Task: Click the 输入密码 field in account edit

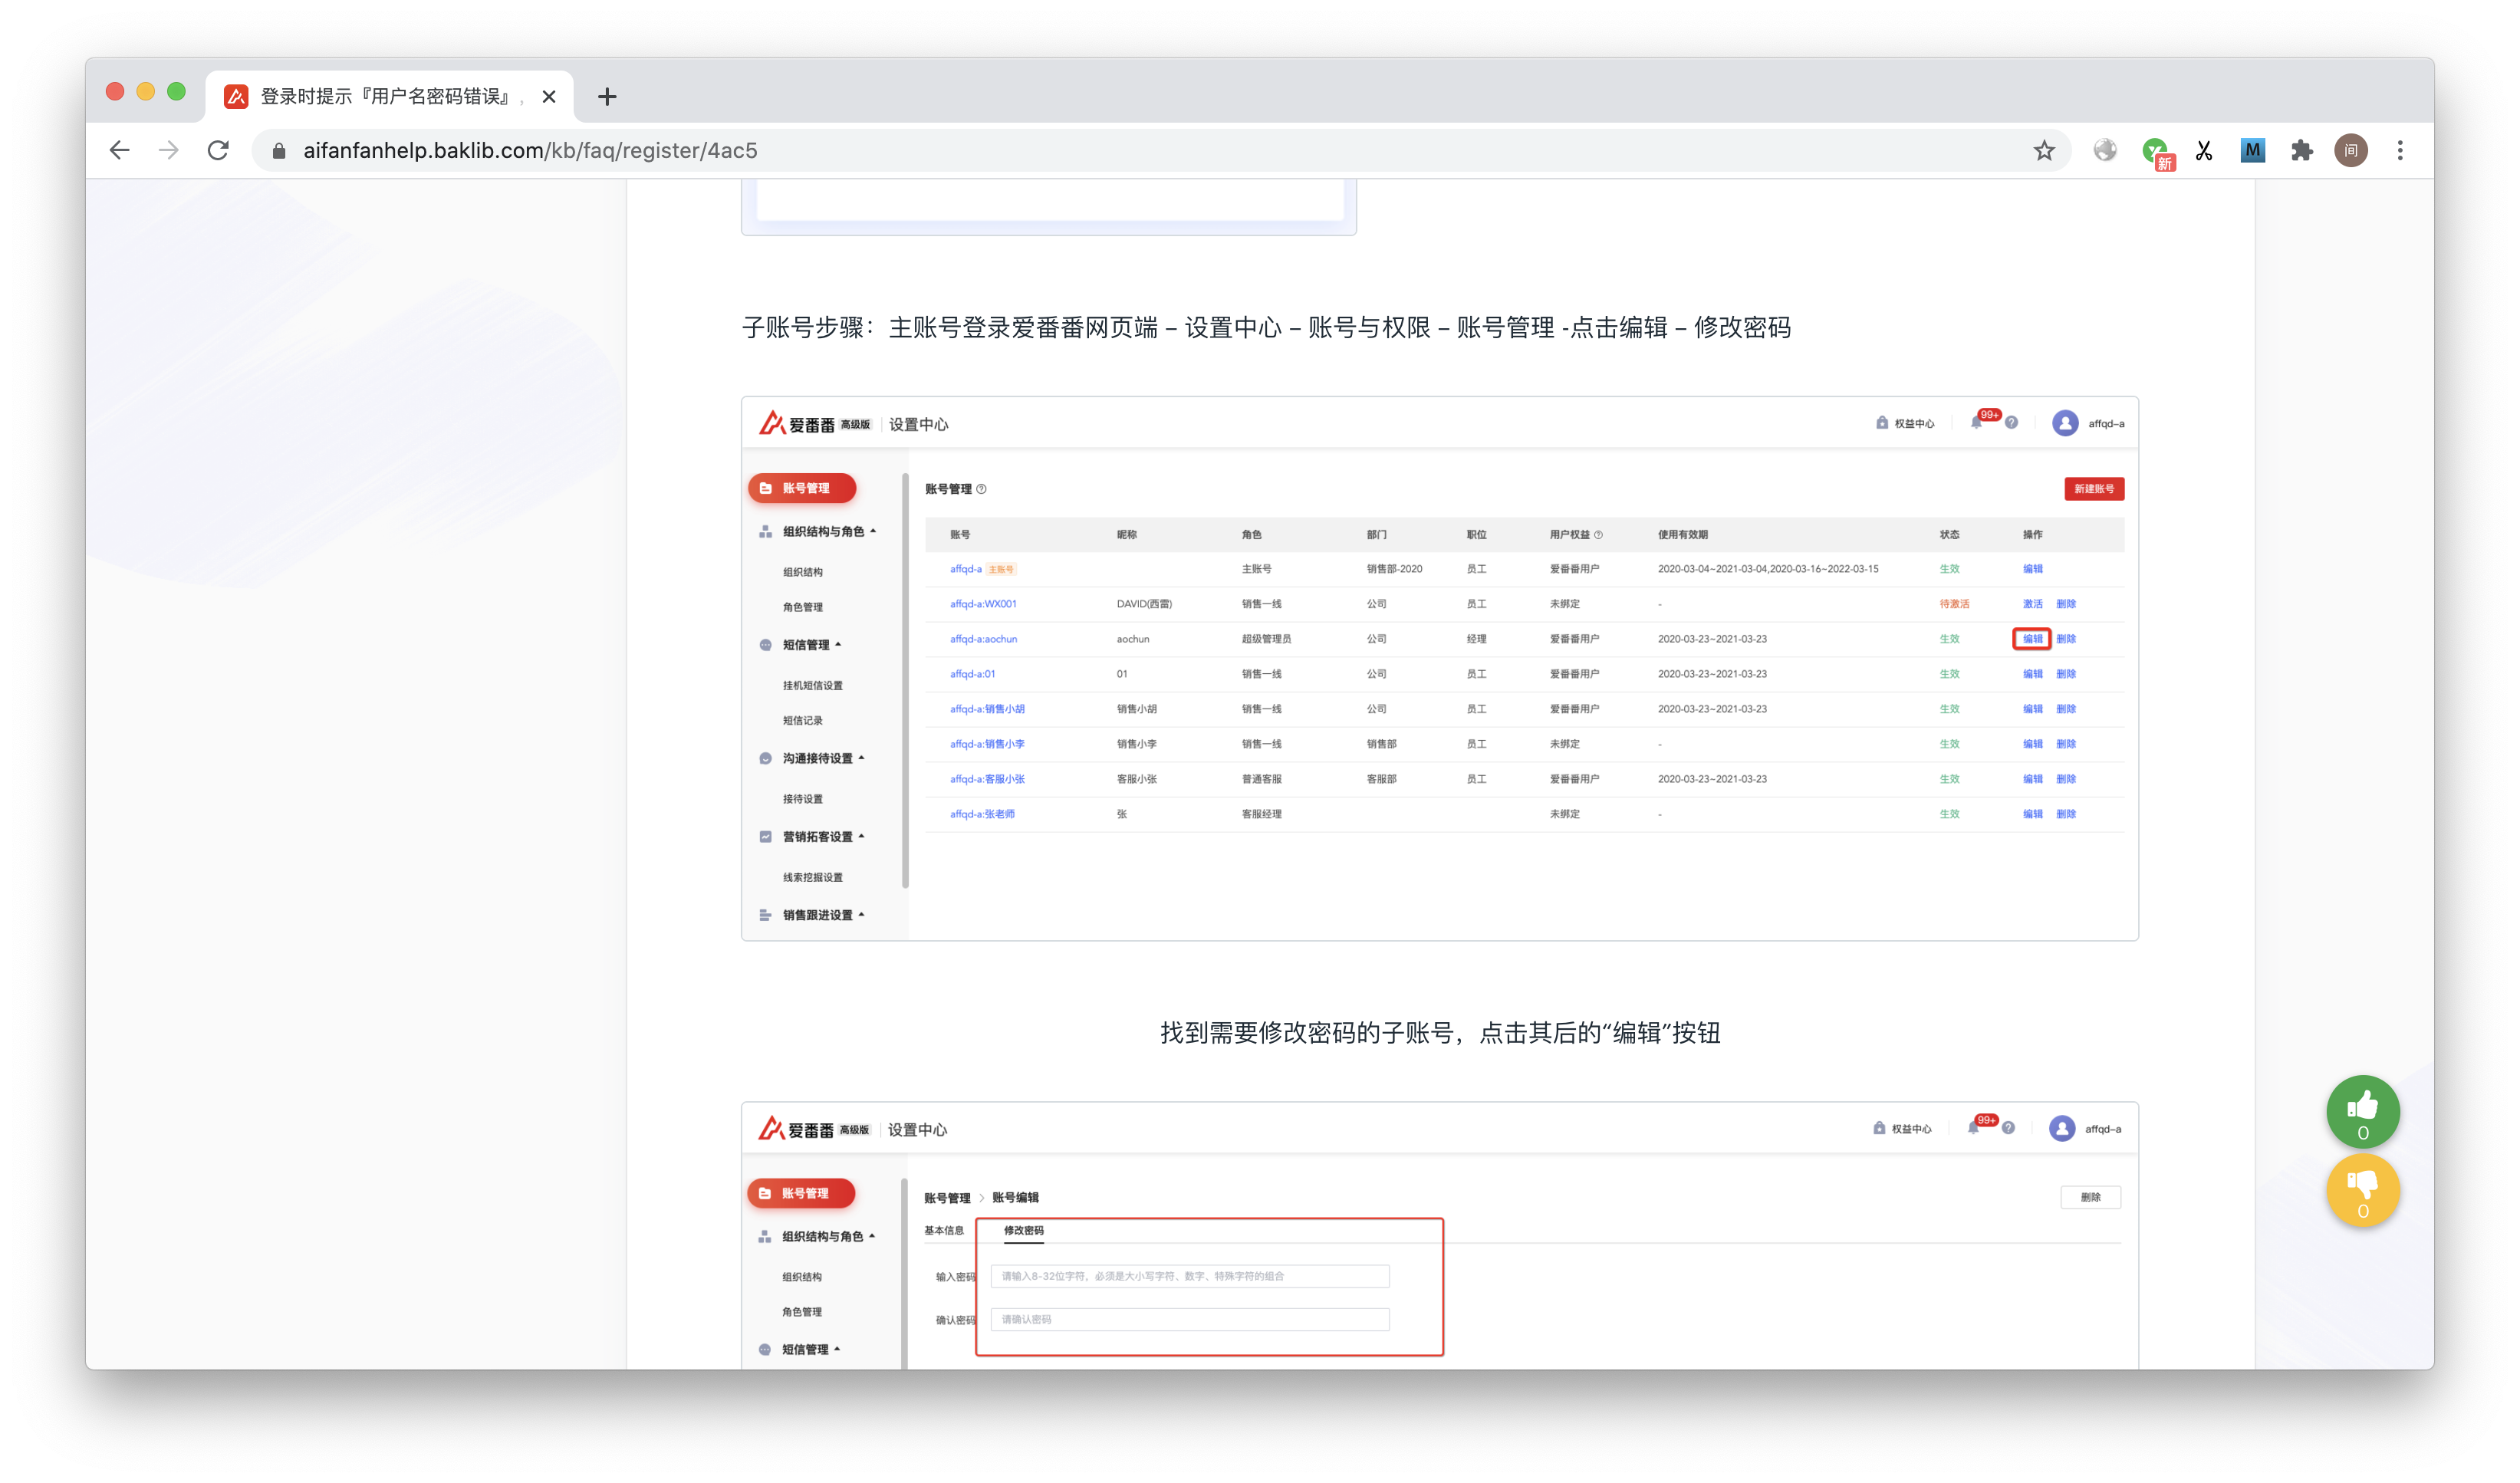Action: click(1189, 1276)
